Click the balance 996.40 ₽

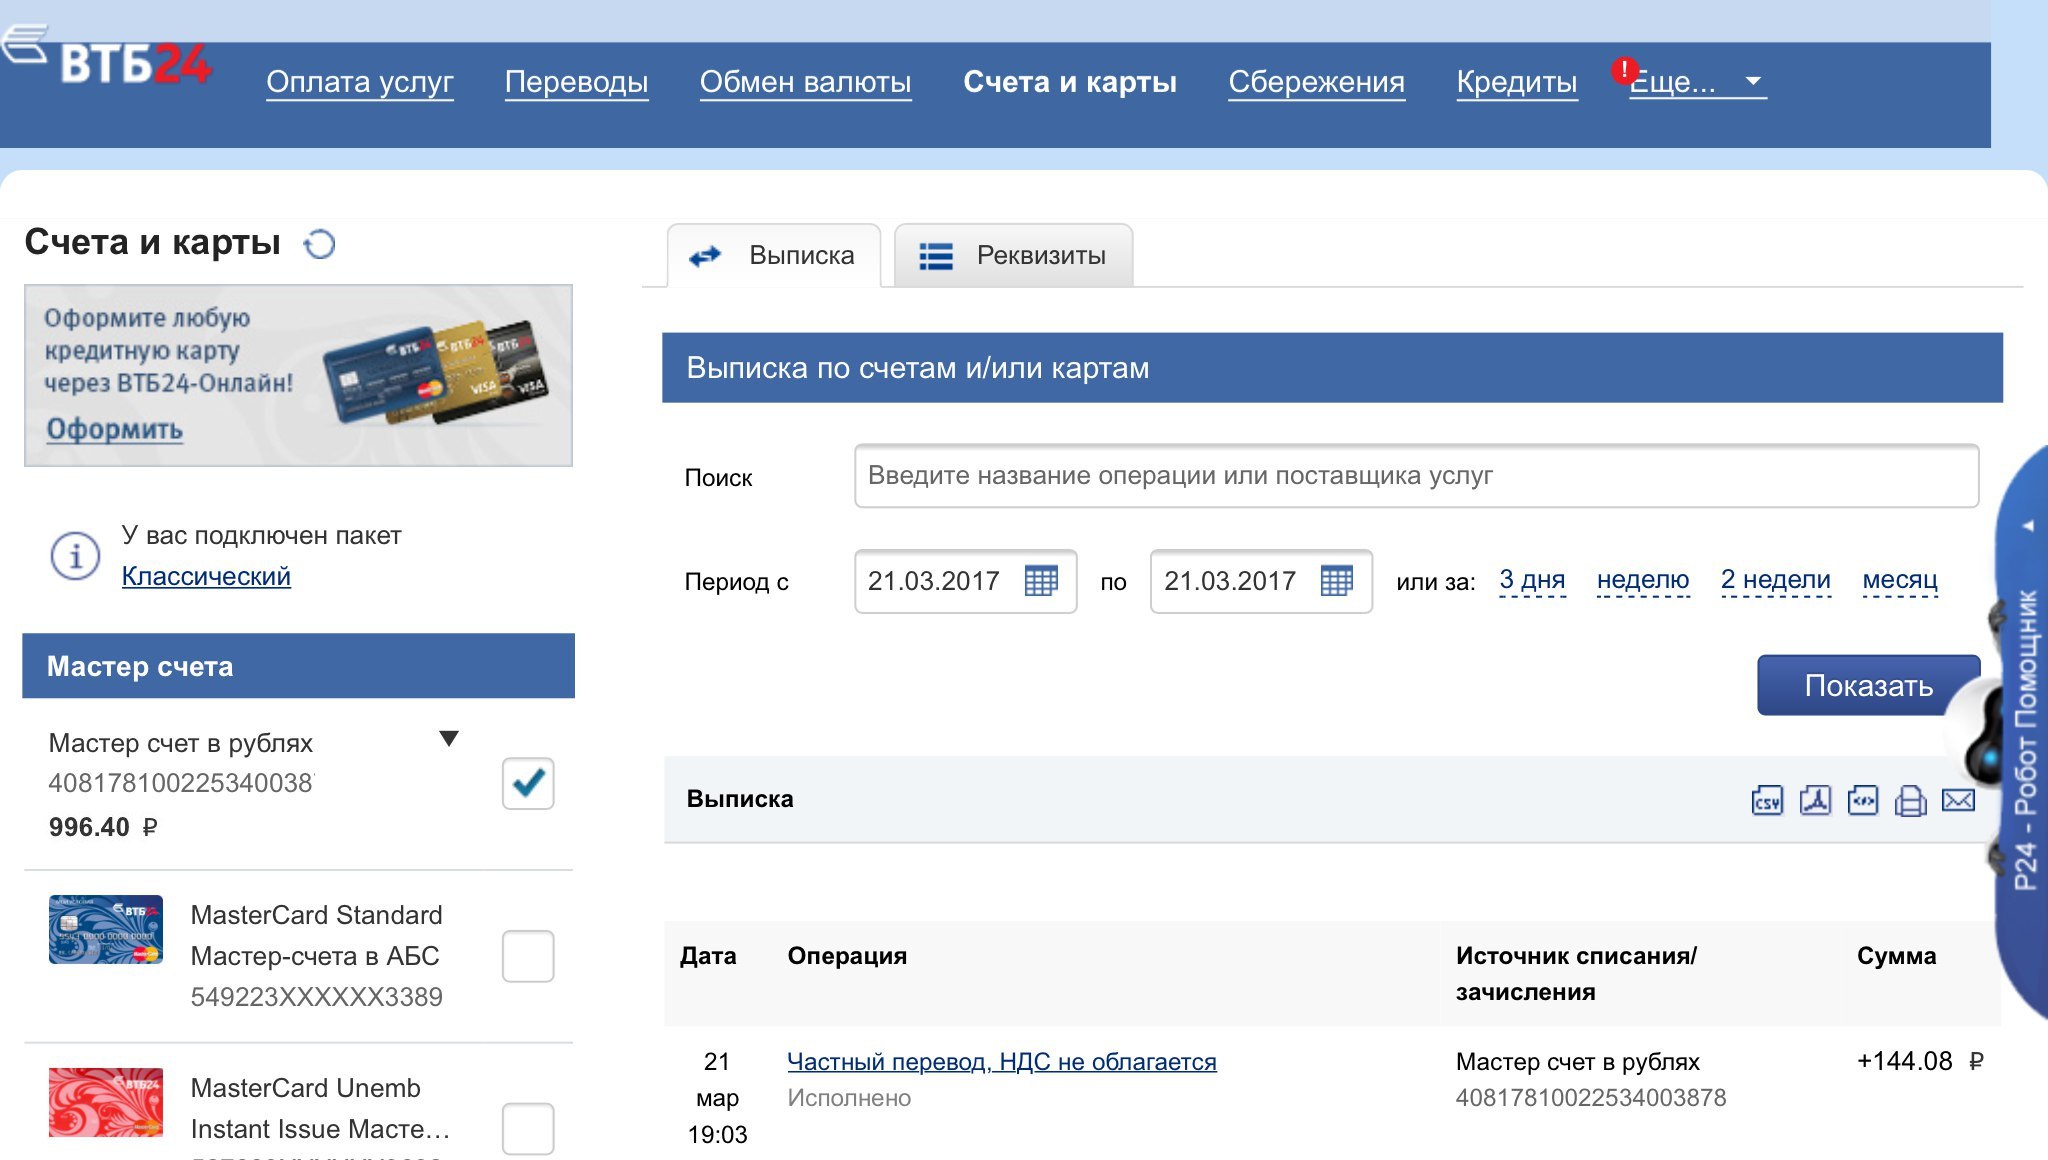coord(103,827)
